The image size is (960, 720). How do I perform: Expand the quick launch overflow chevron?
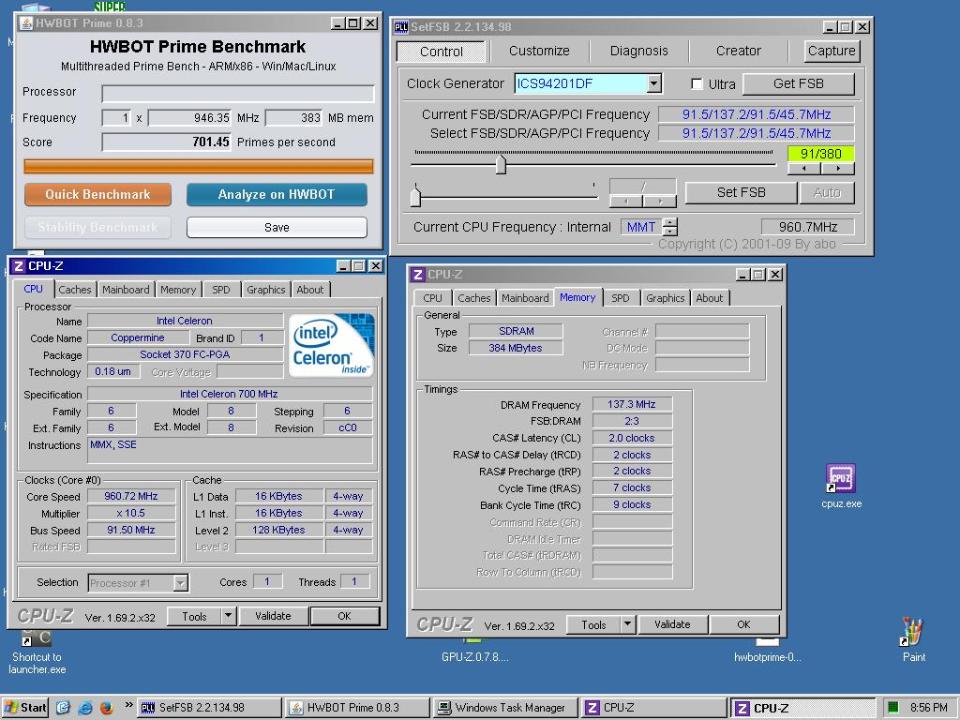[129, 705]
